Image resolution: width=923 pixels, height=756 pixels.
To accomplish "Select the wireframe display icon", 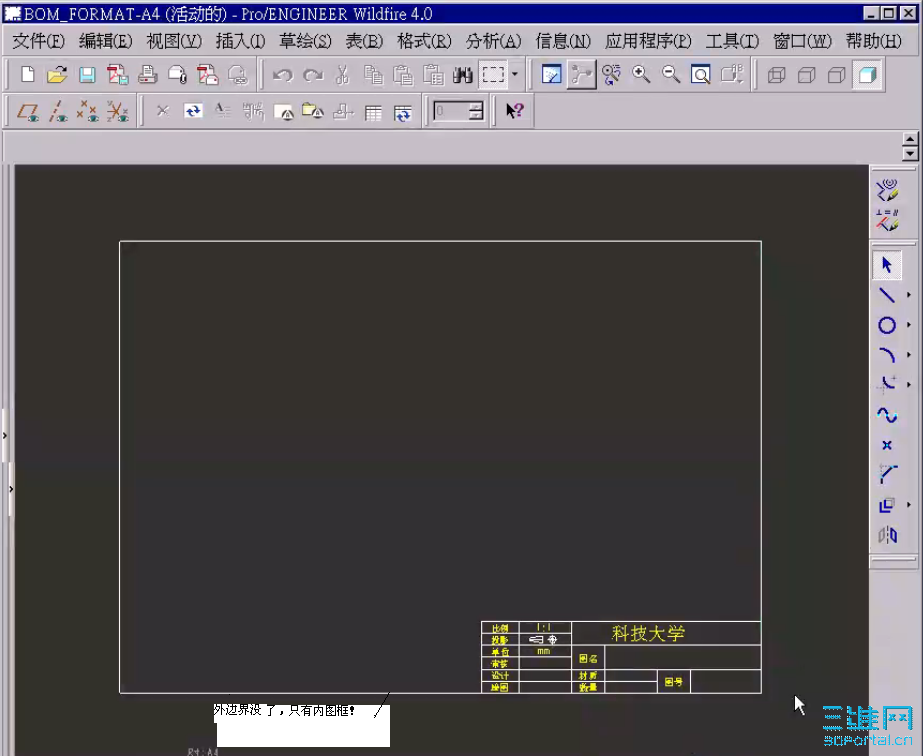I will [x=776, y=75].
